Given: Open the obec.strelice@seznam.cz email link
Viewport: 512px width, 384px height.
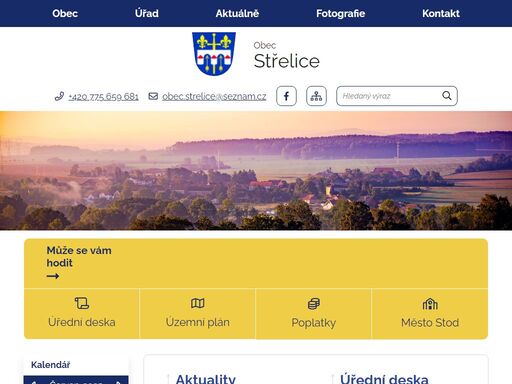Looking at the screenshot, I should coord(214,96).
